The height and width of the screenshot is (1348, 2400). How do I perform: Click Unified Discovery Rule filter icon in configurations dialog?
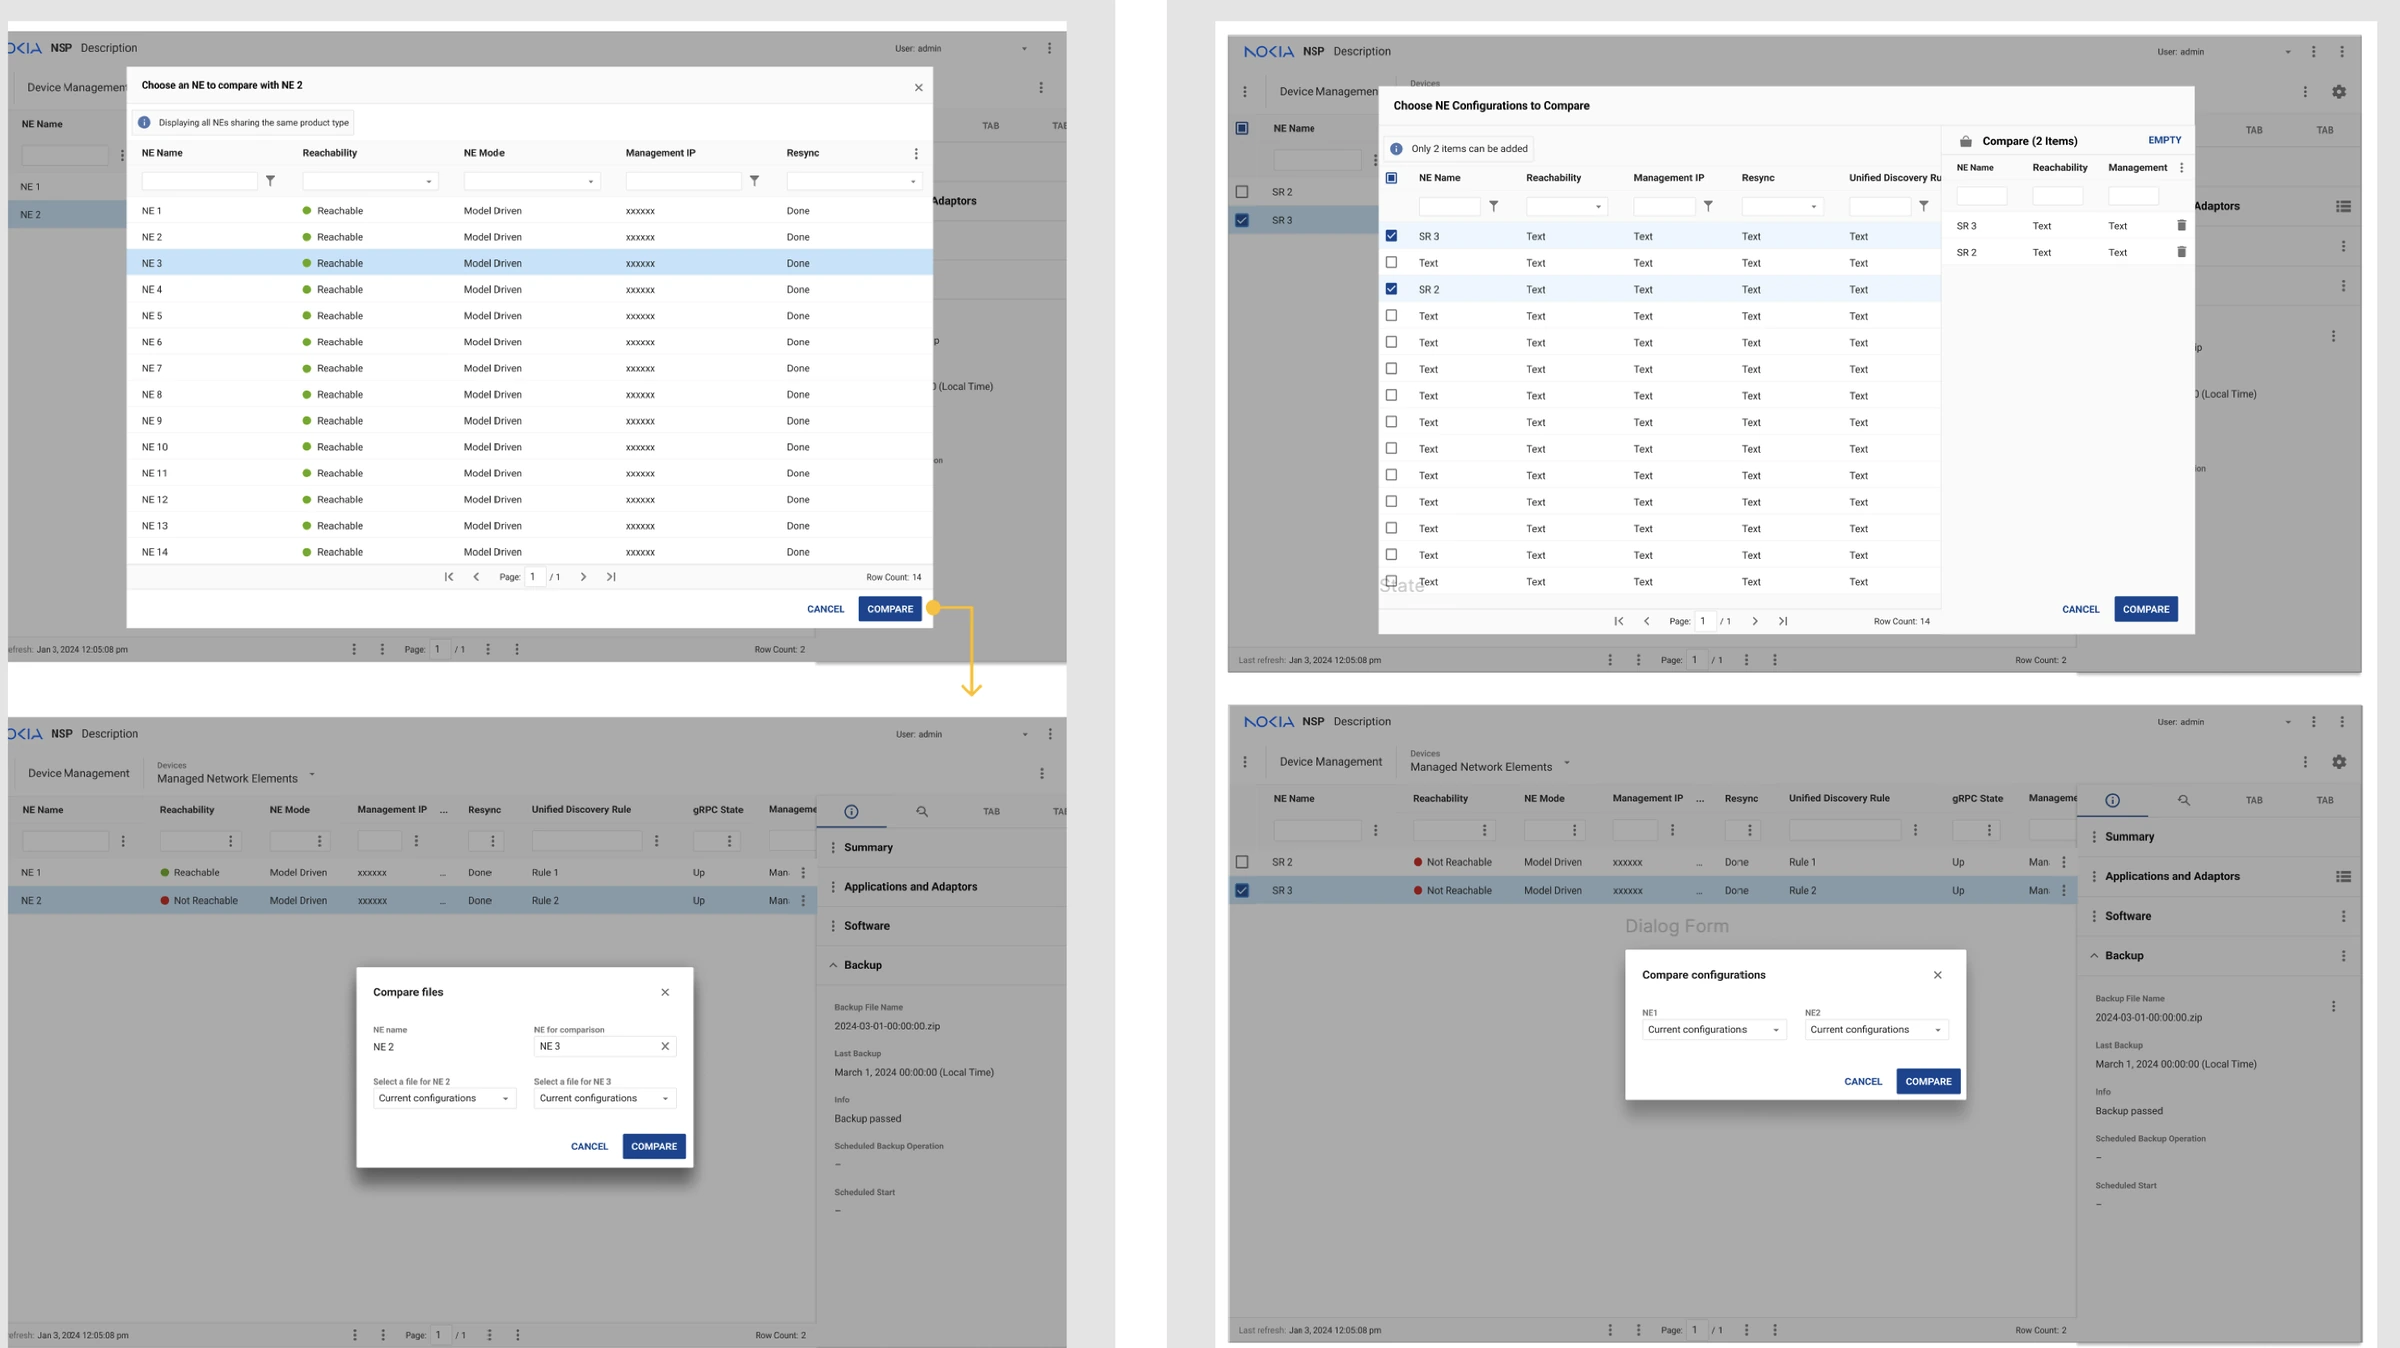pyautogui.click(x=1923, y=206)
